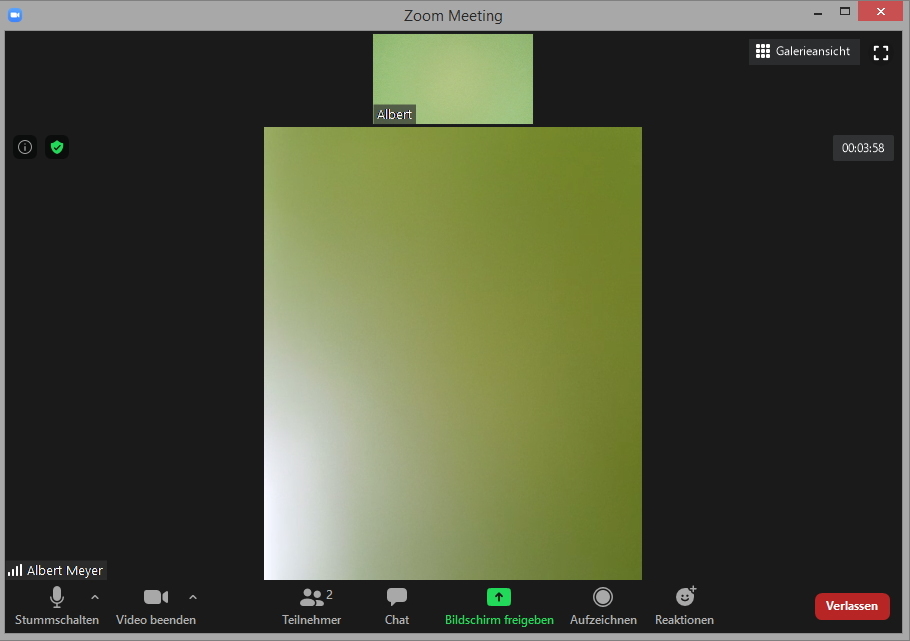Click the meeting timer 00:03:58
Image resolution: width=910 pixels, height=641 pixels.
[863, 148]
